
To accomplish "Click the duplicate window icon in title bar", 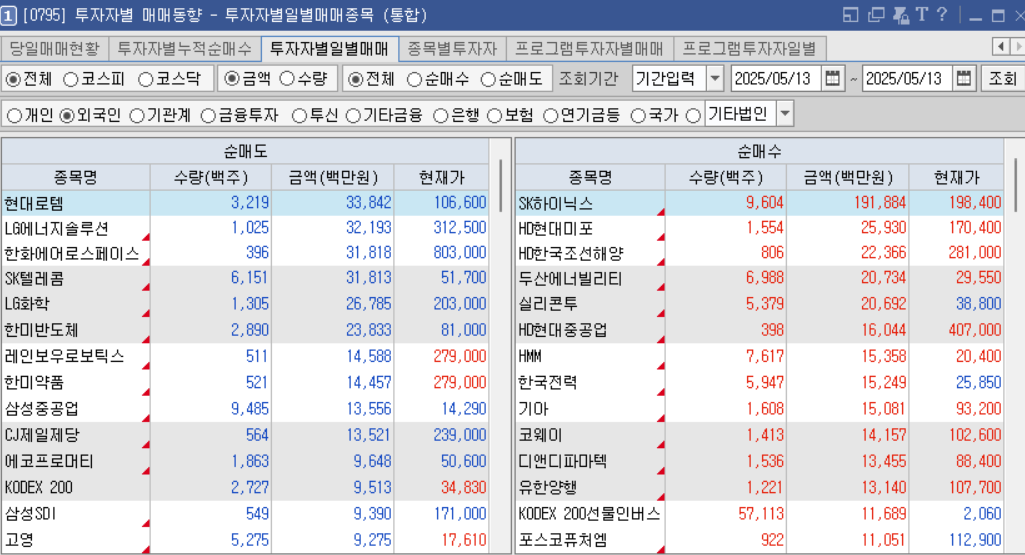I will click(876, 15).
